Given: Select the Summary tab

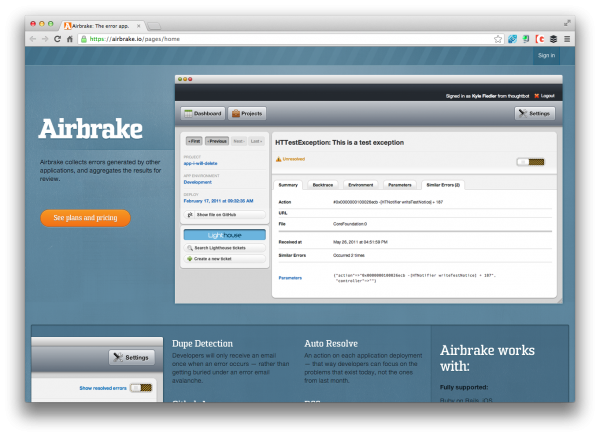Looking at the screenshot, I should [x=288, y=185].
